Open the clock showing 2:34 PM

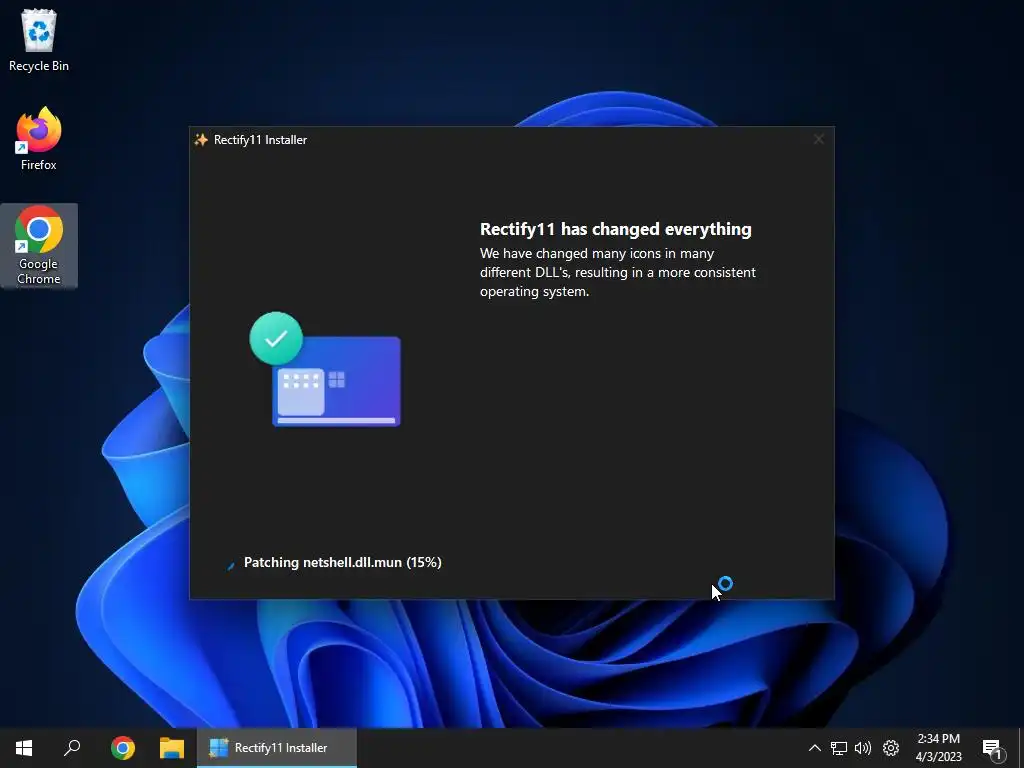tap(938, 748)
